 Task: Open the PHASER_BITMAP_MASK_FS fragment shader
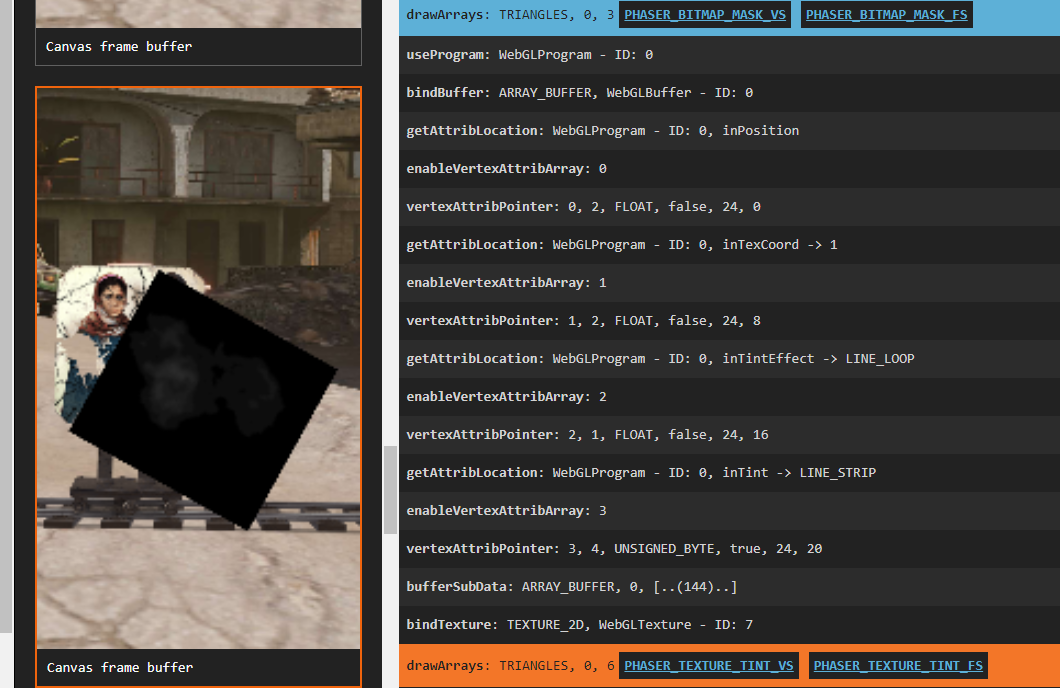click(886, 14)
